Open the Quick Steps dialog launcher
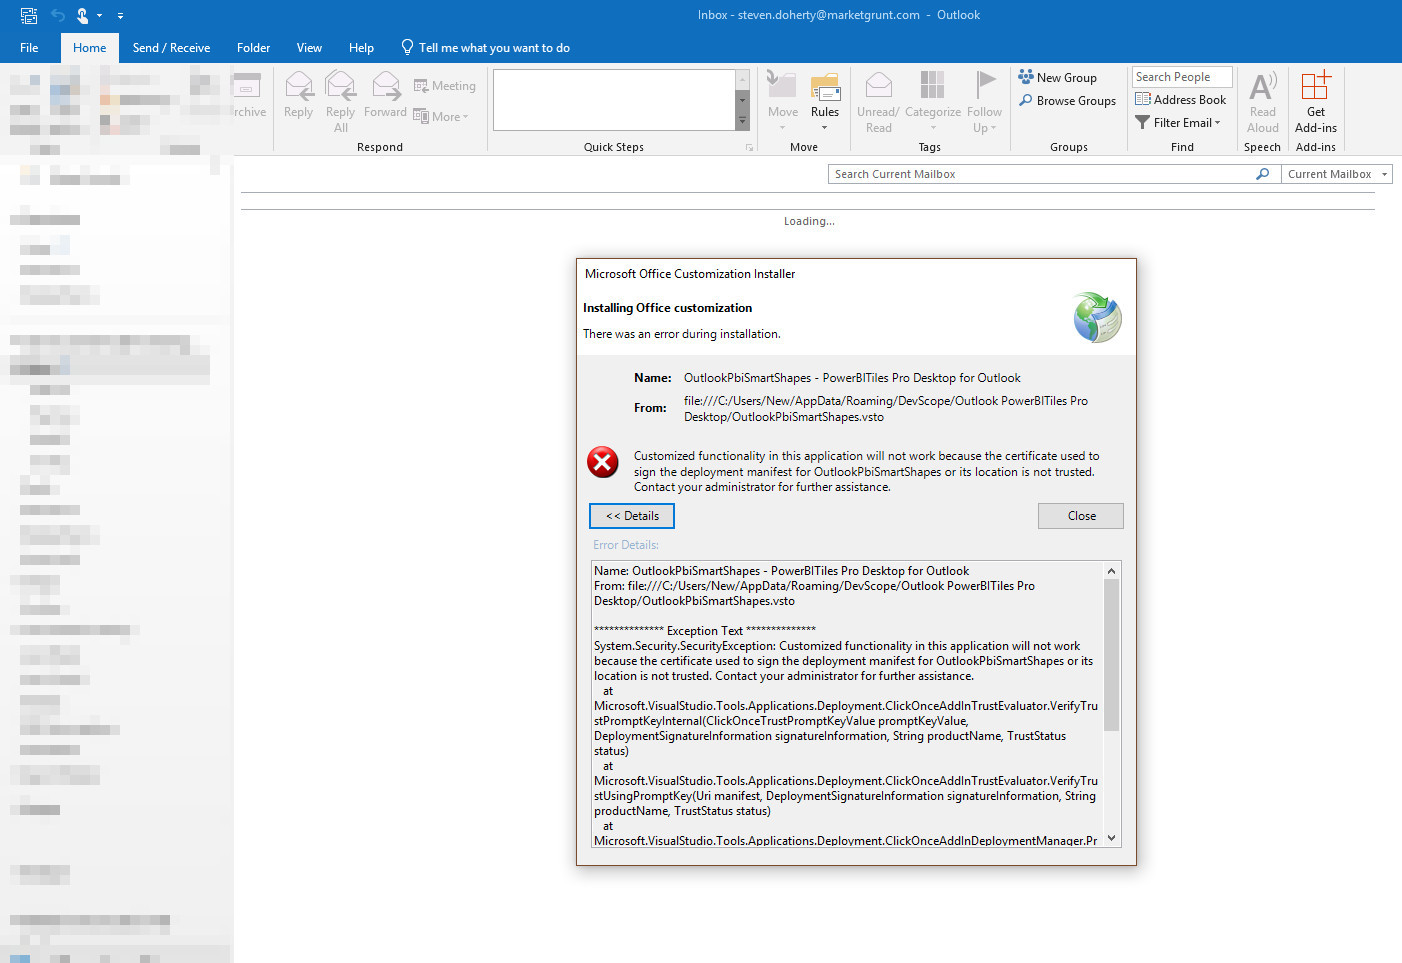 [x=749, y=148]
